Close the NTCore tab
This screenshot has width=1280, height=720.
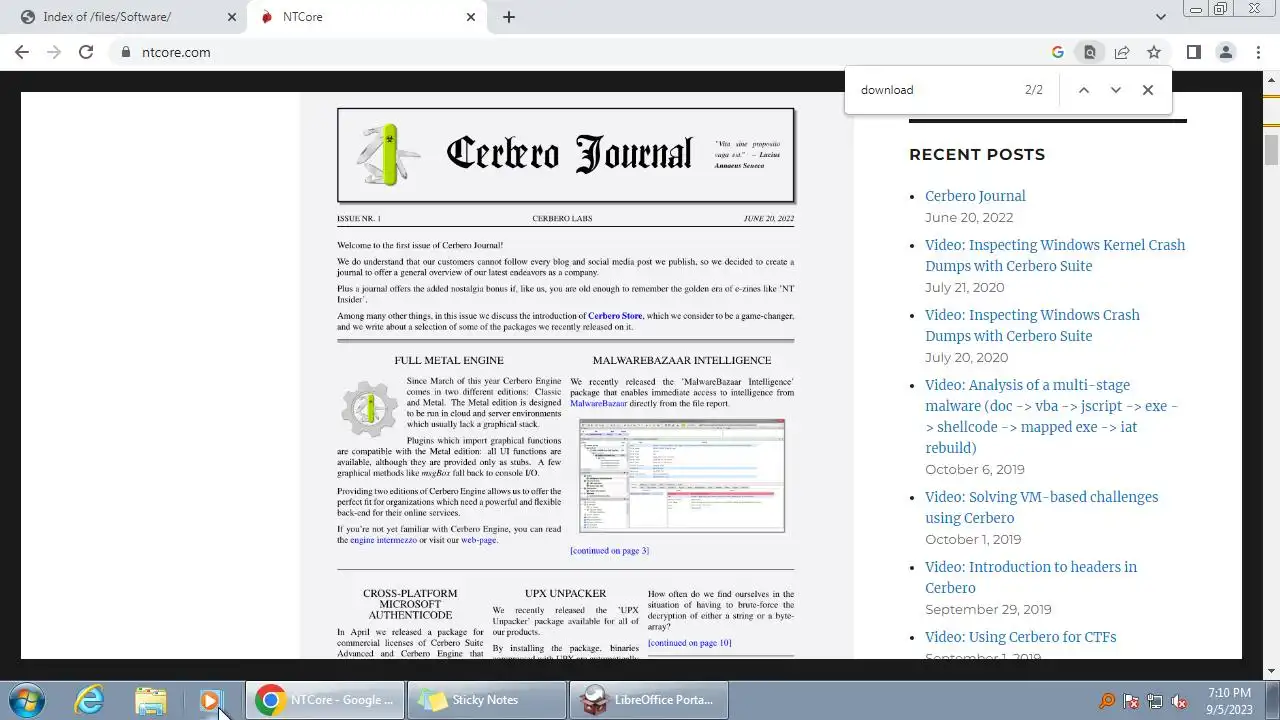[x=471, y=17]
